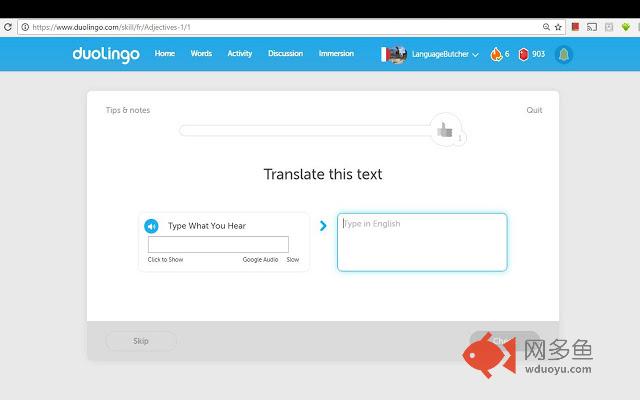Click the thumbs-up progress icon
The height and width of the screenshot is (400, 640).
pos(446,130)
